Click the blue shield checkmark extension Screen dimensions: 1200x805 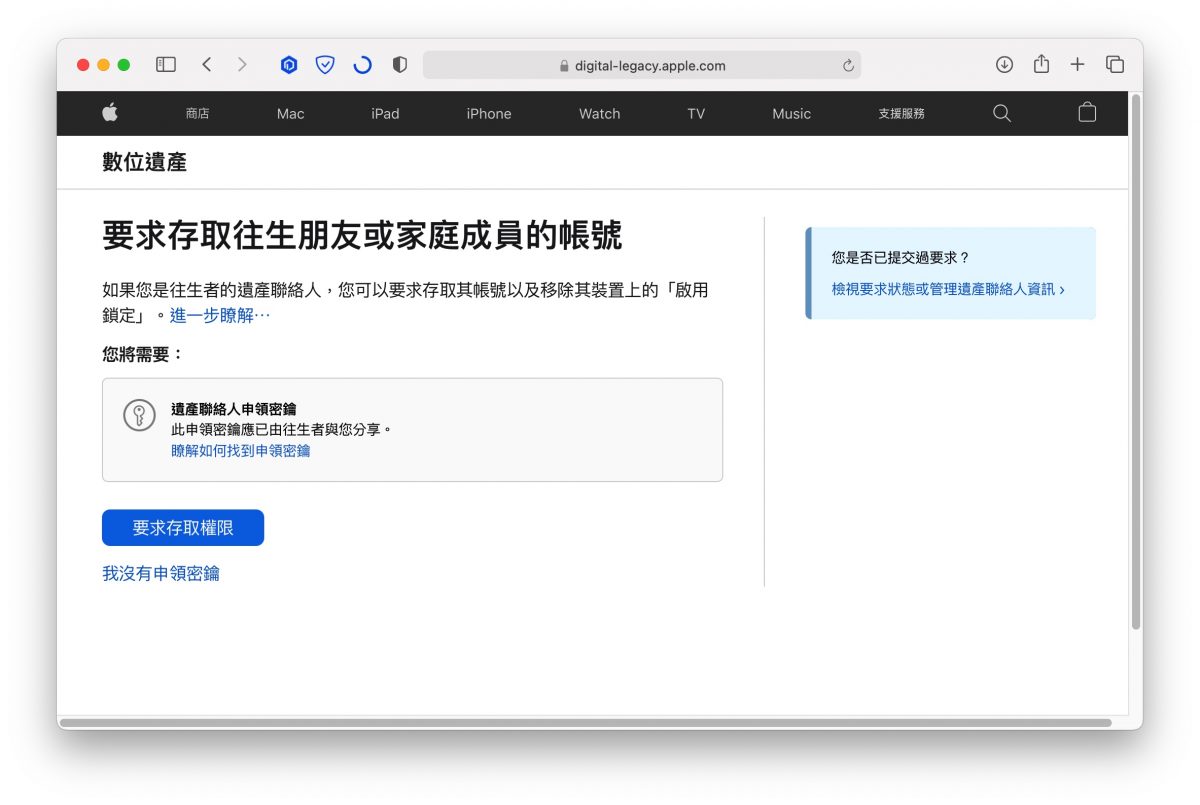325,65
